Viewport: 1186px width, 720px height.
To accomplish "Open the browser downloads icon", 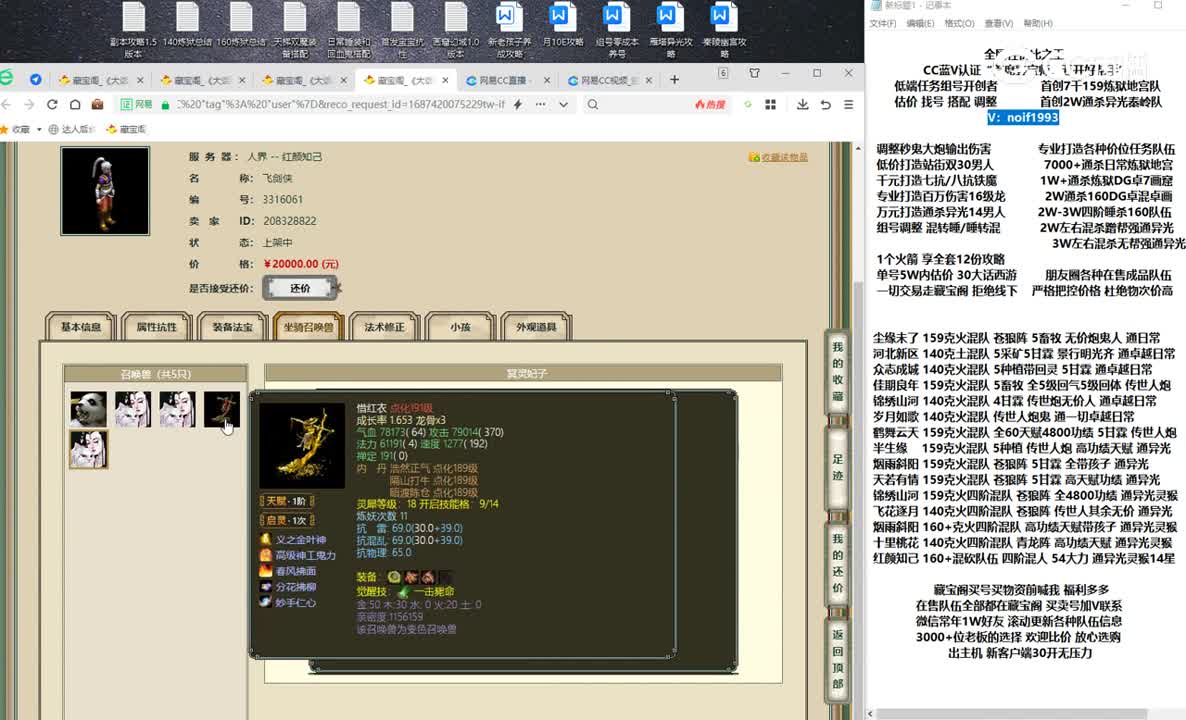I will tap(803, 104).
